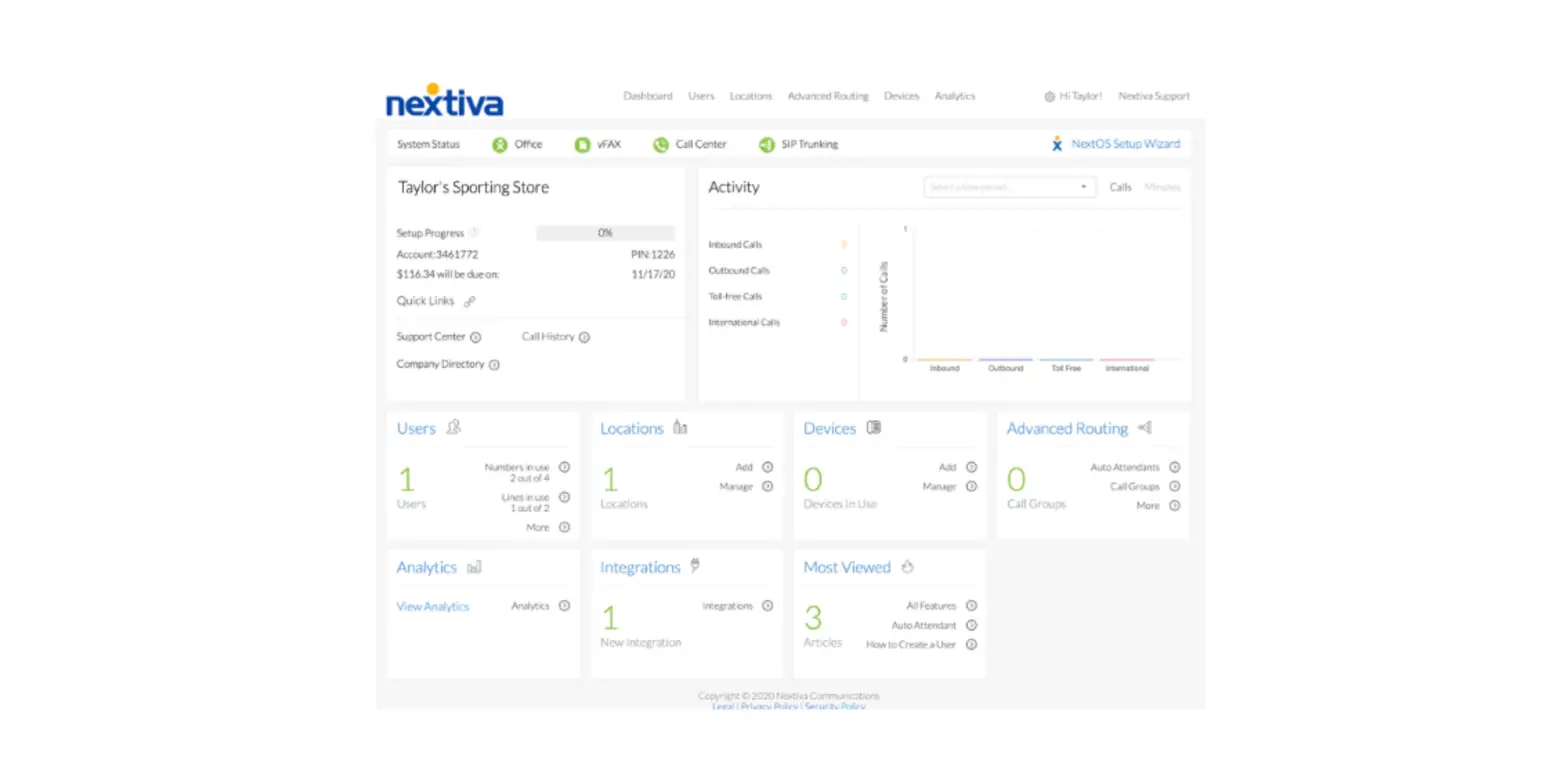Click the Office system status icon
This screenshot has height=767, width=1568.
pos(500,145)
